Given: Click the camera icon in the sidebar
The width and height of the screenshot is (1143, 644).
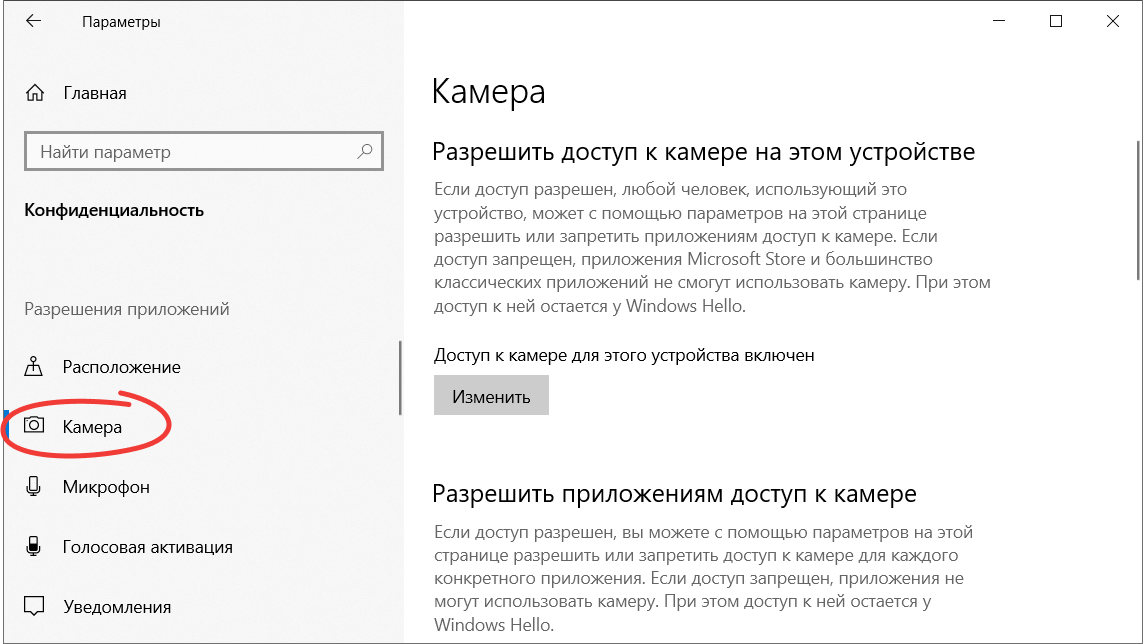Looking at the screenshot, I should [35, 426].
